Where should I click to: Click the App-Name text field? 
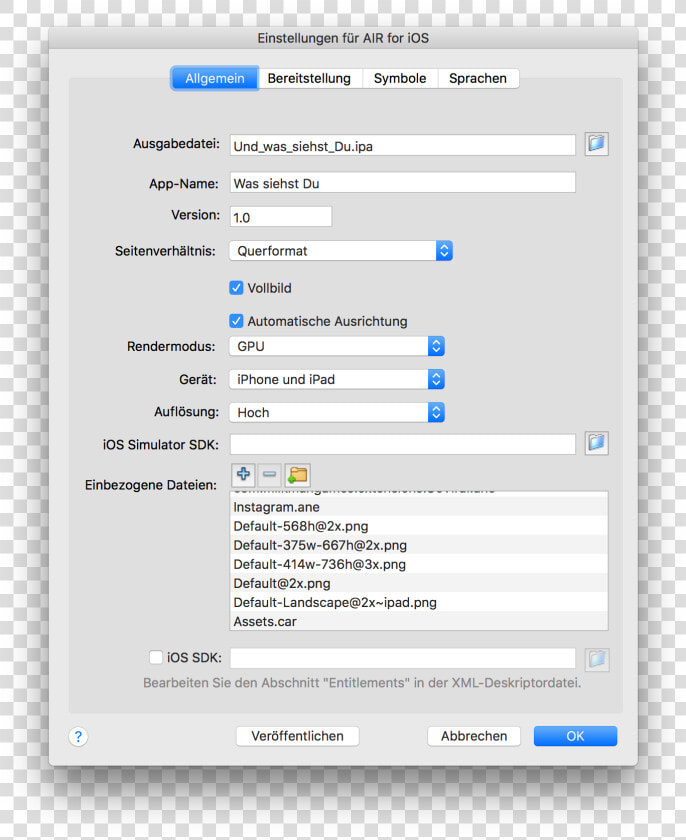(403, 183)
